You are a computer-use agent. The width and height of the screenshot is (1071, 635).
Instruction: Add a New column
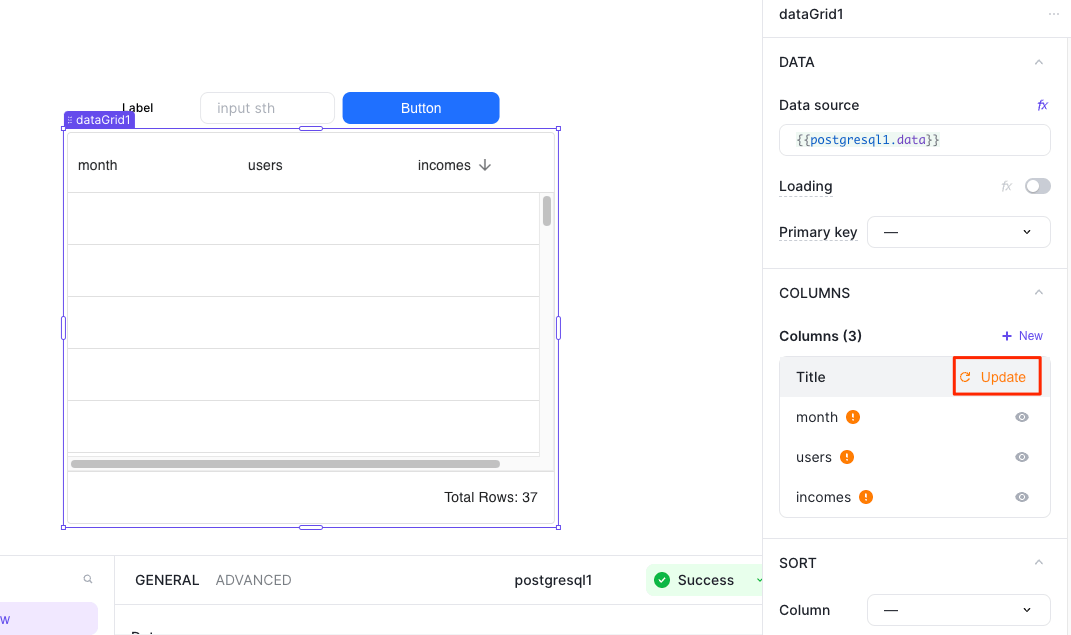point(1022,336)
